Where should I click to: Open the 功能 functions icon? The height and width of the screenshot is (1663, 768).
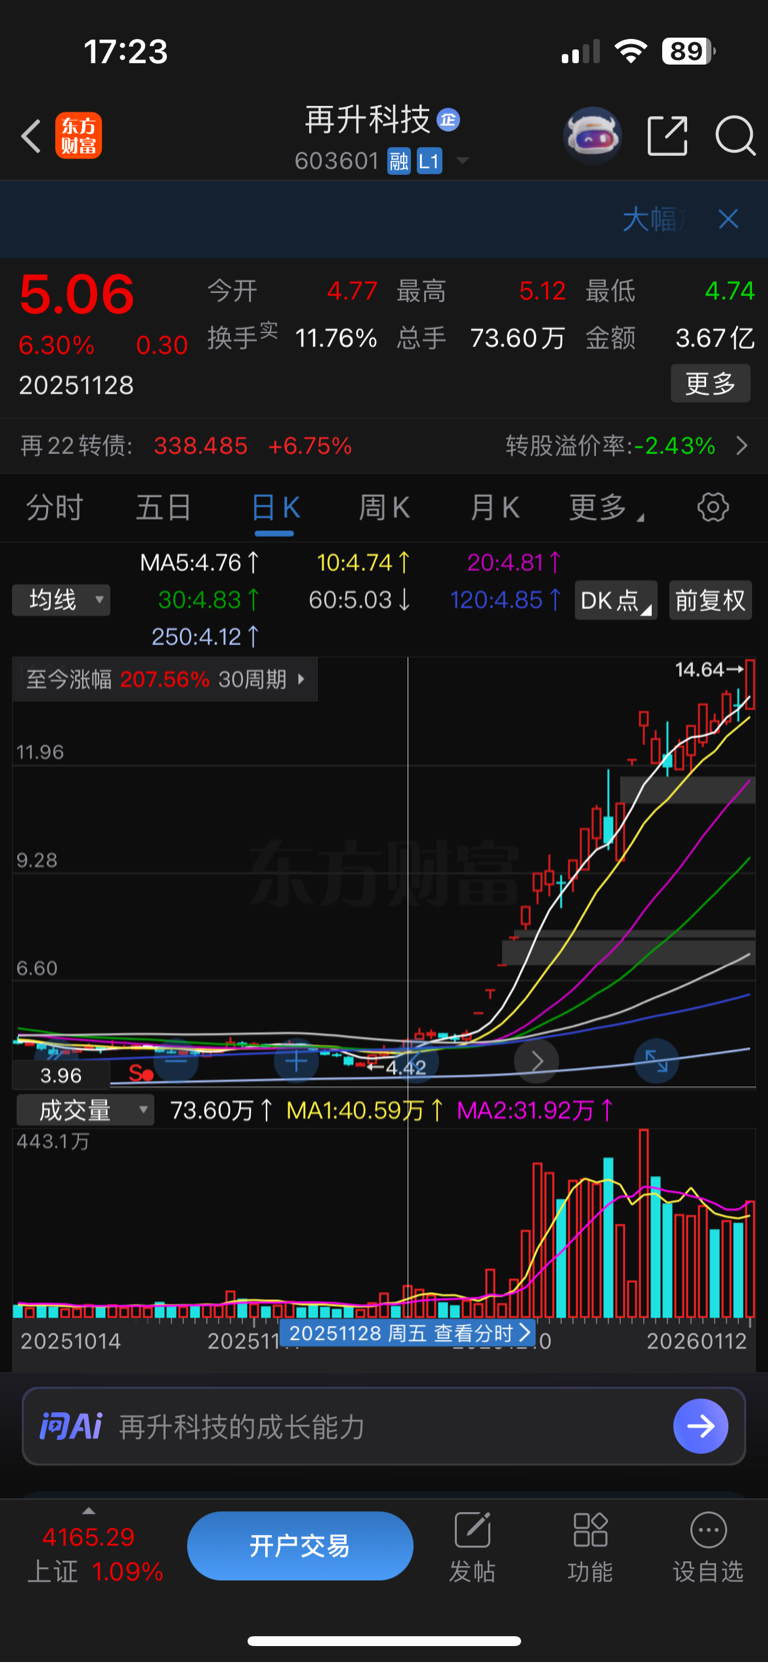pos(590,1548)
